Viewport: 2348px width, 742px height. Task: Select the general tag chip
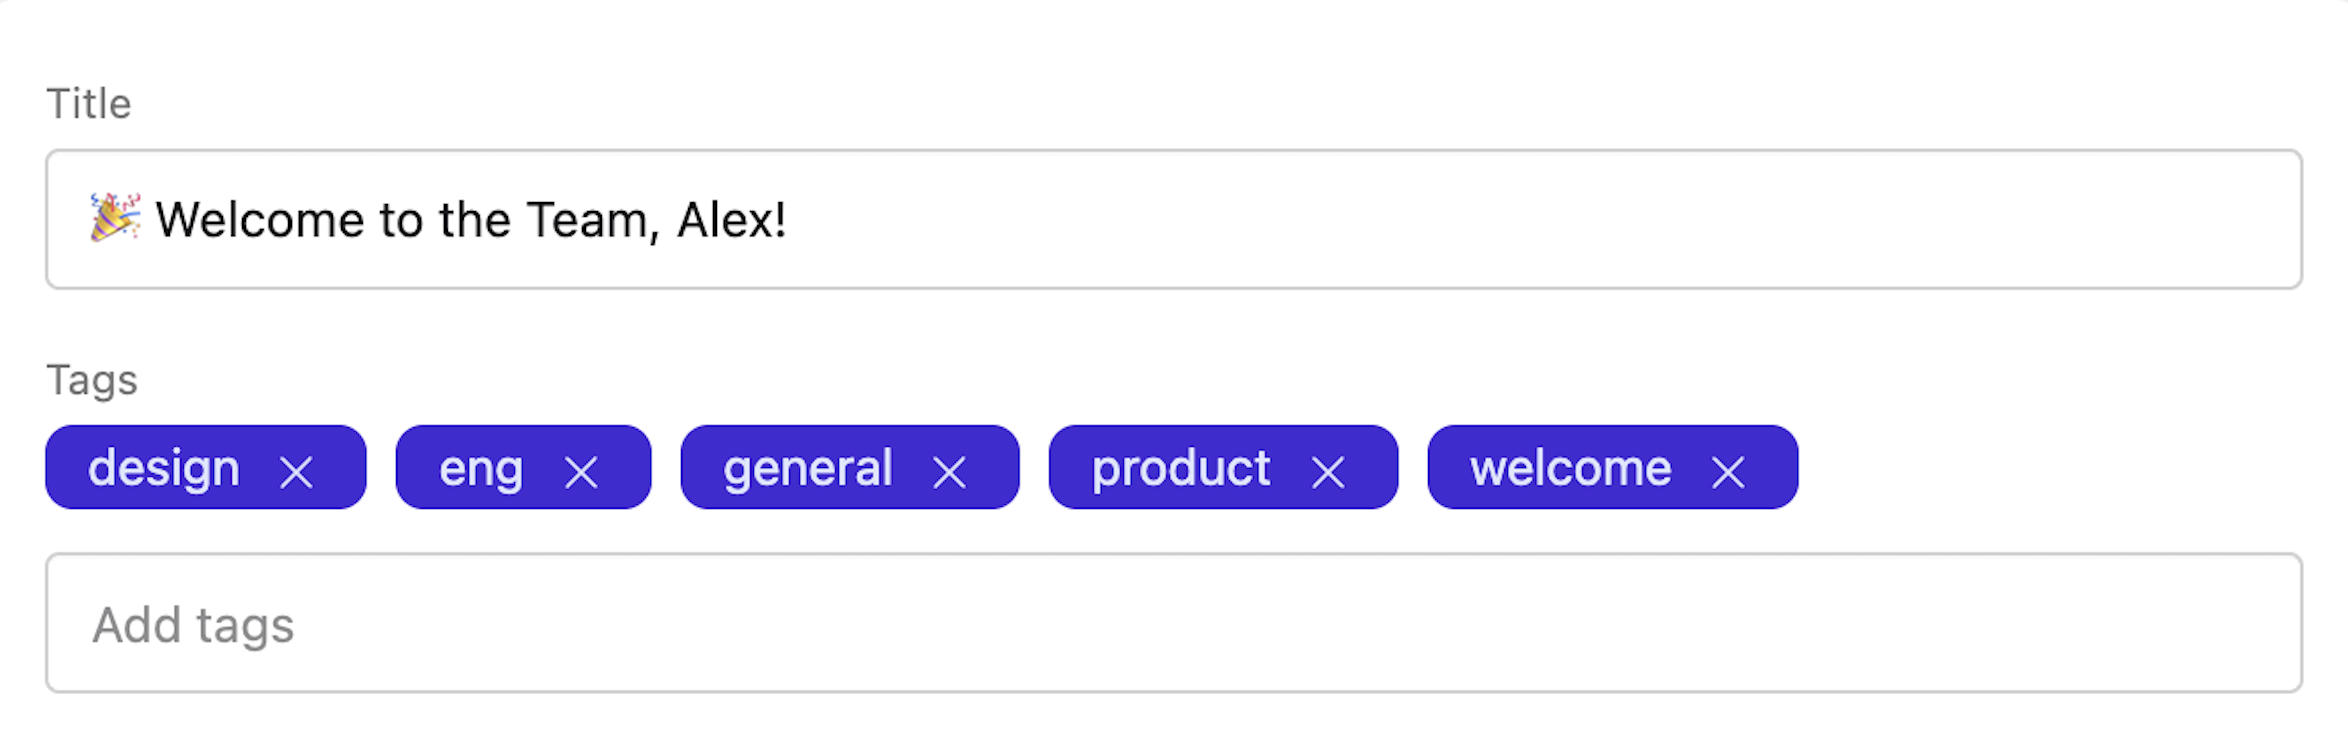(x=809, y=467)
